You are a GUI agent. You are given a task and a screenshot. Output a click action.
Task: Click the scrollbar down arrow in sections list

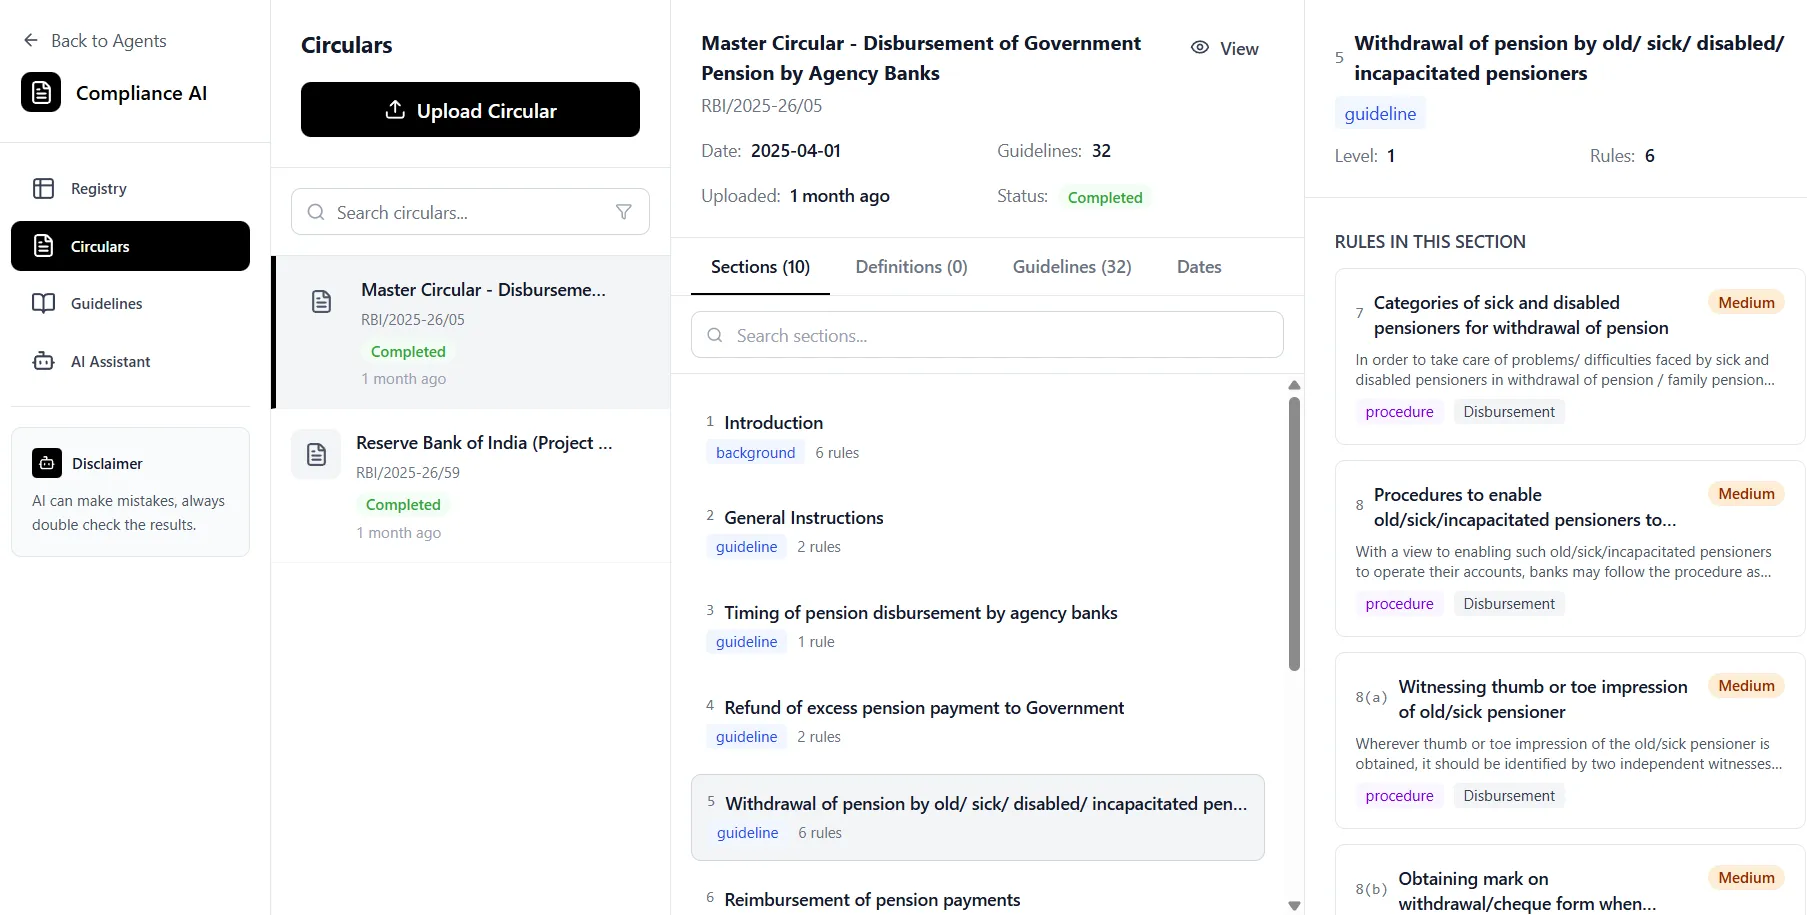[x=1293, y=905]
